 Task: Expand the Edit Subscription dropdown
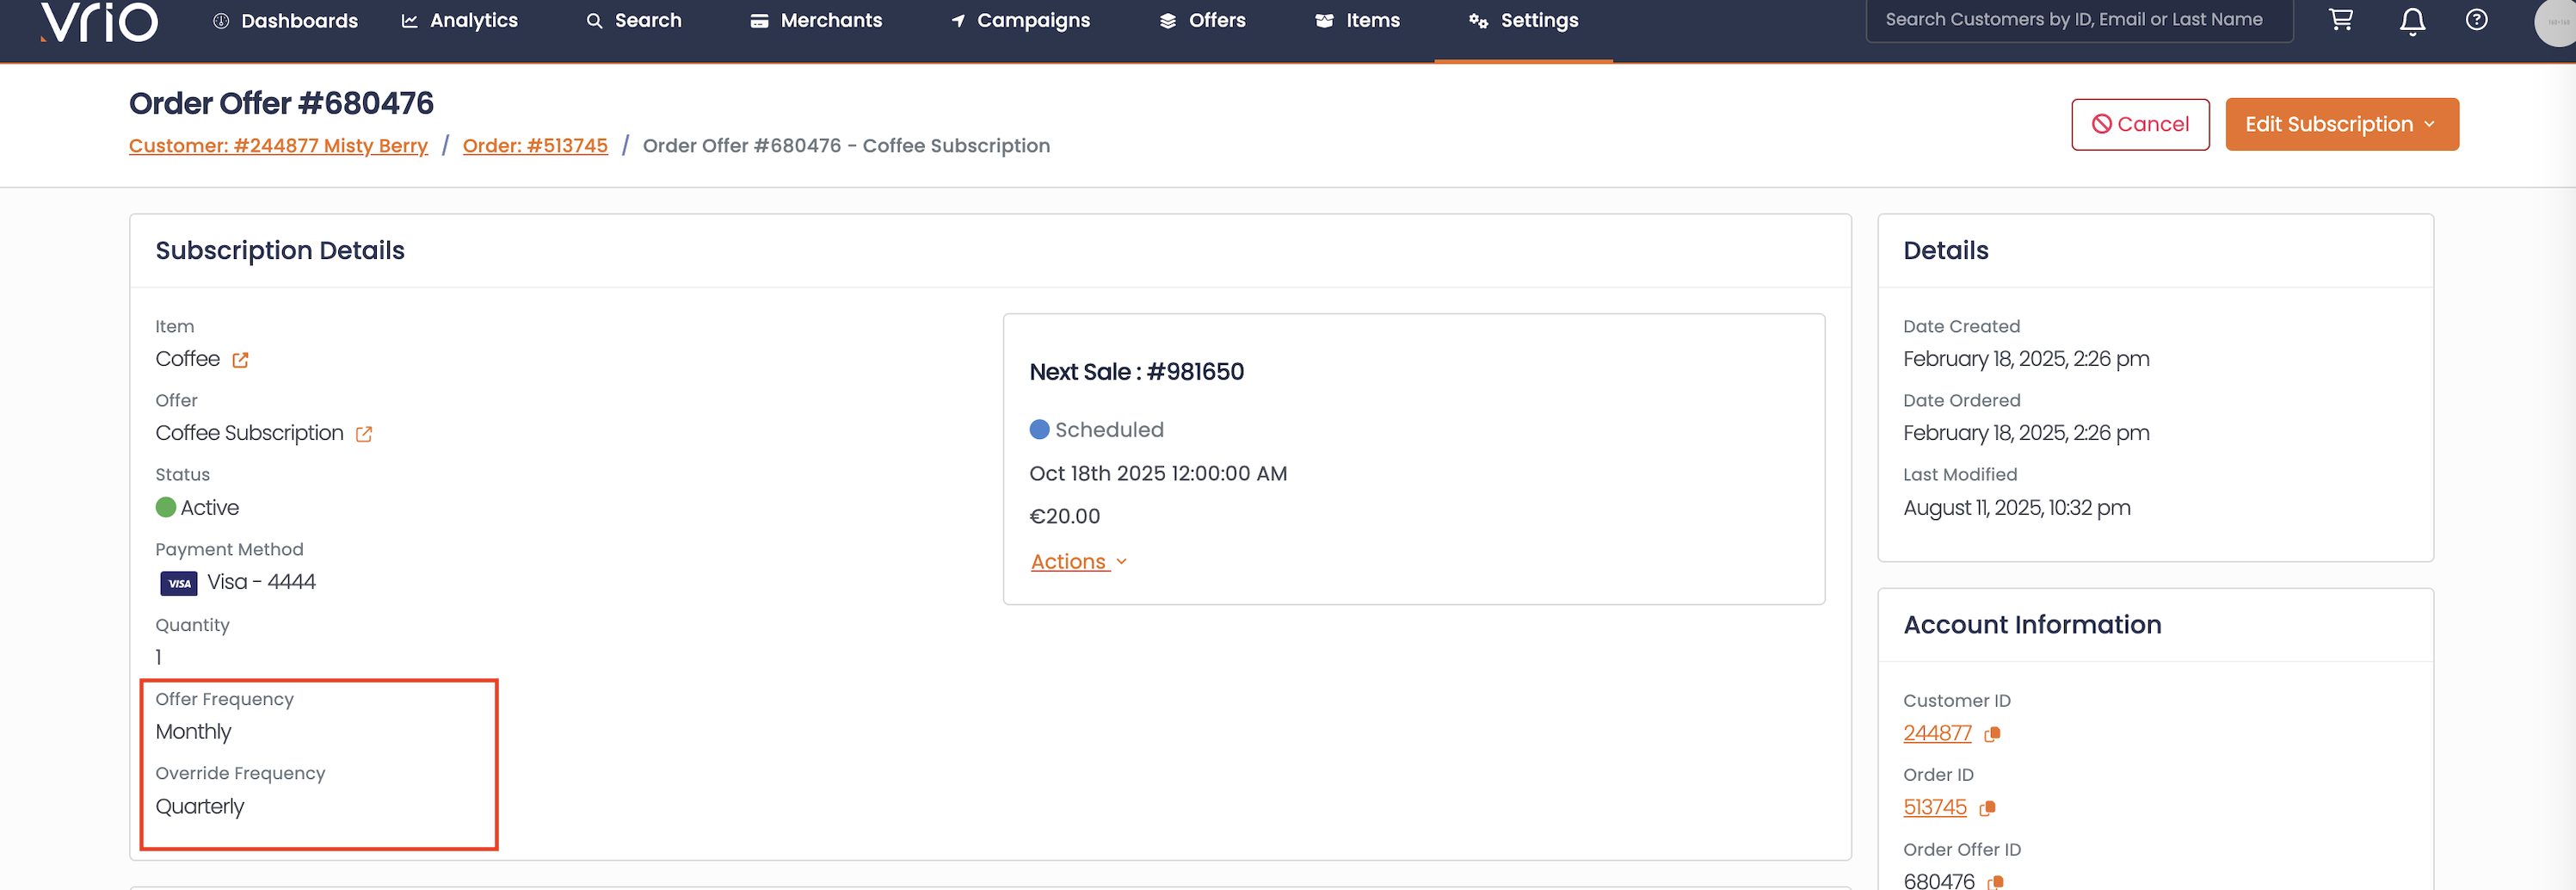tap(2341, 125)
